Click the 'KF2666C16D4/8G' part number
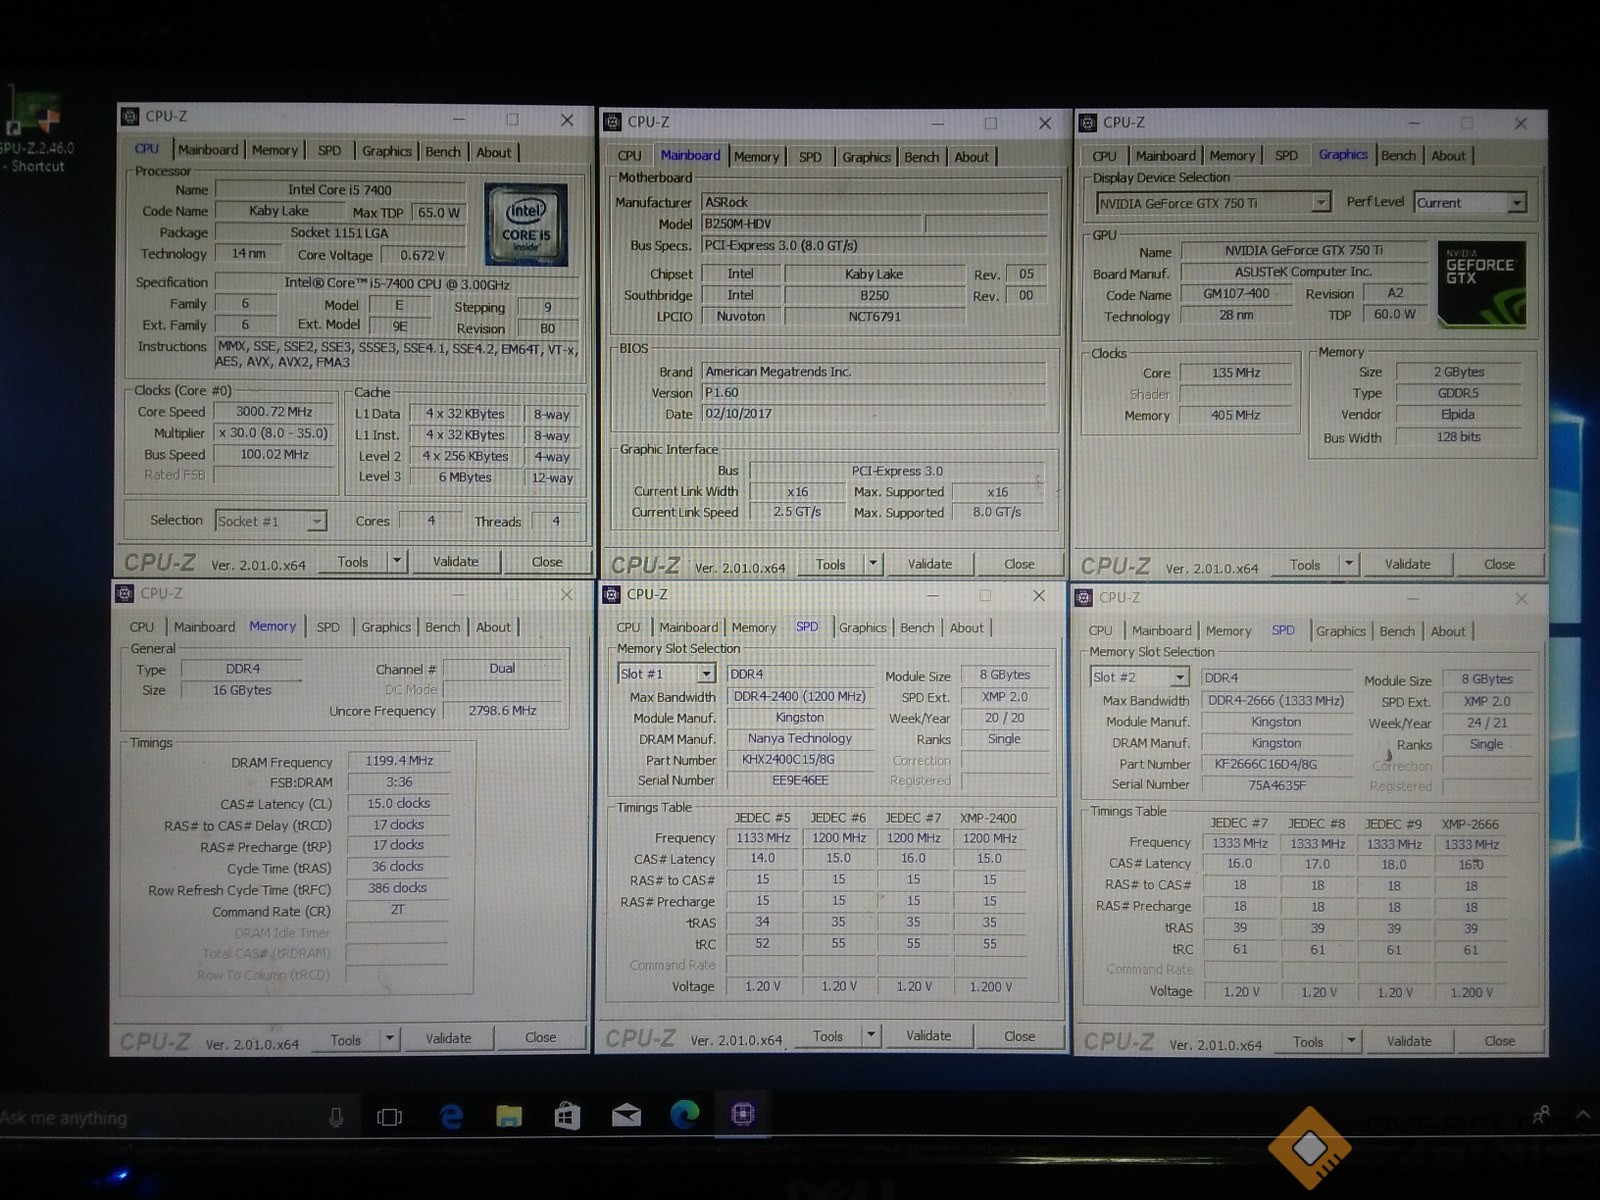This screenshot has height=1200, width=1600. [1276, 764]
